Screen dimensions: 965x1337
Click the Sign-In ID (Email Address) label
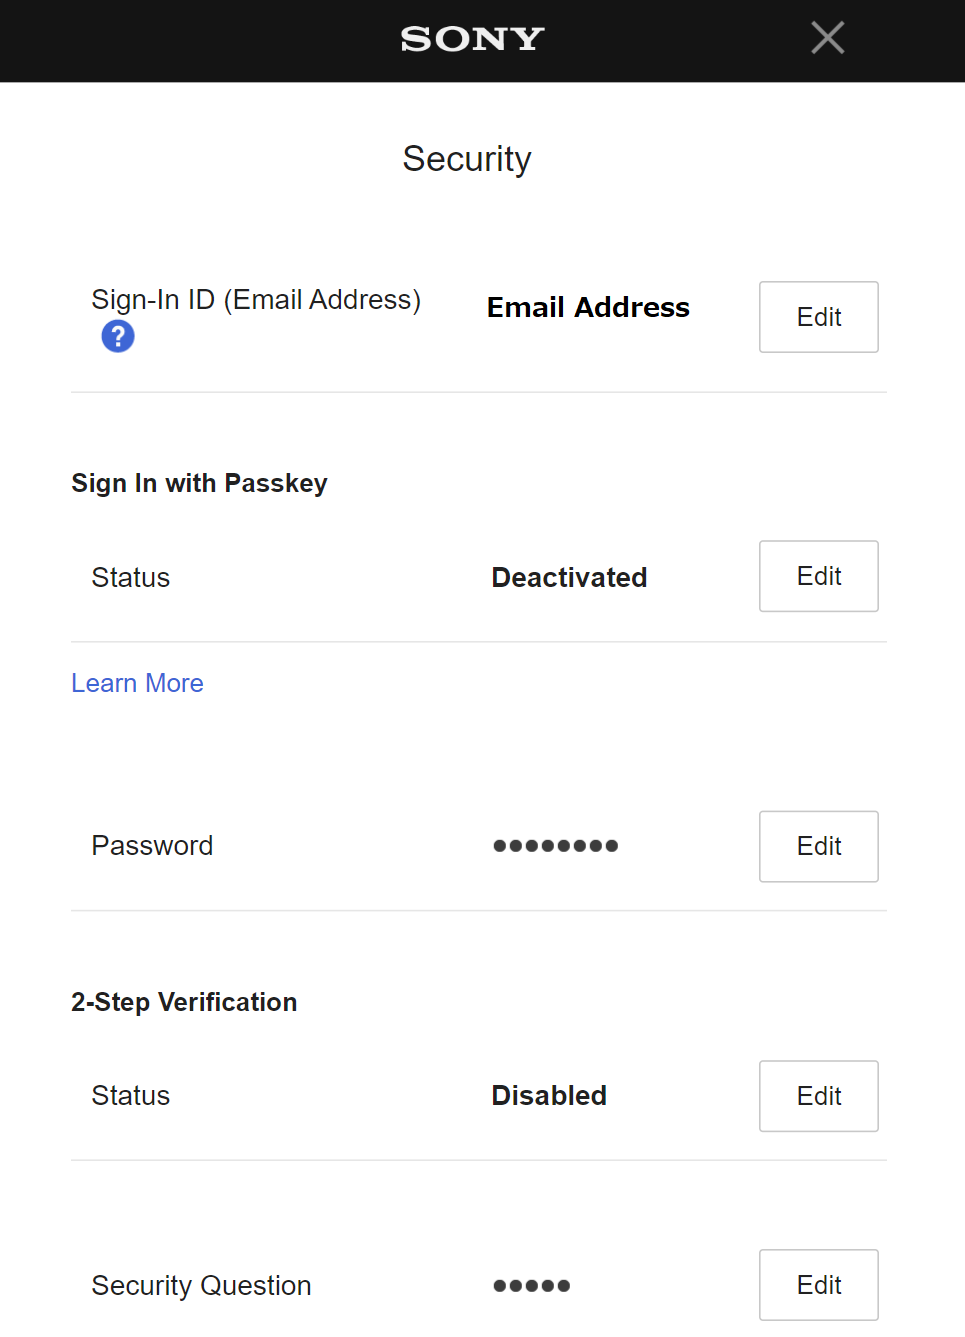(256, 300)
